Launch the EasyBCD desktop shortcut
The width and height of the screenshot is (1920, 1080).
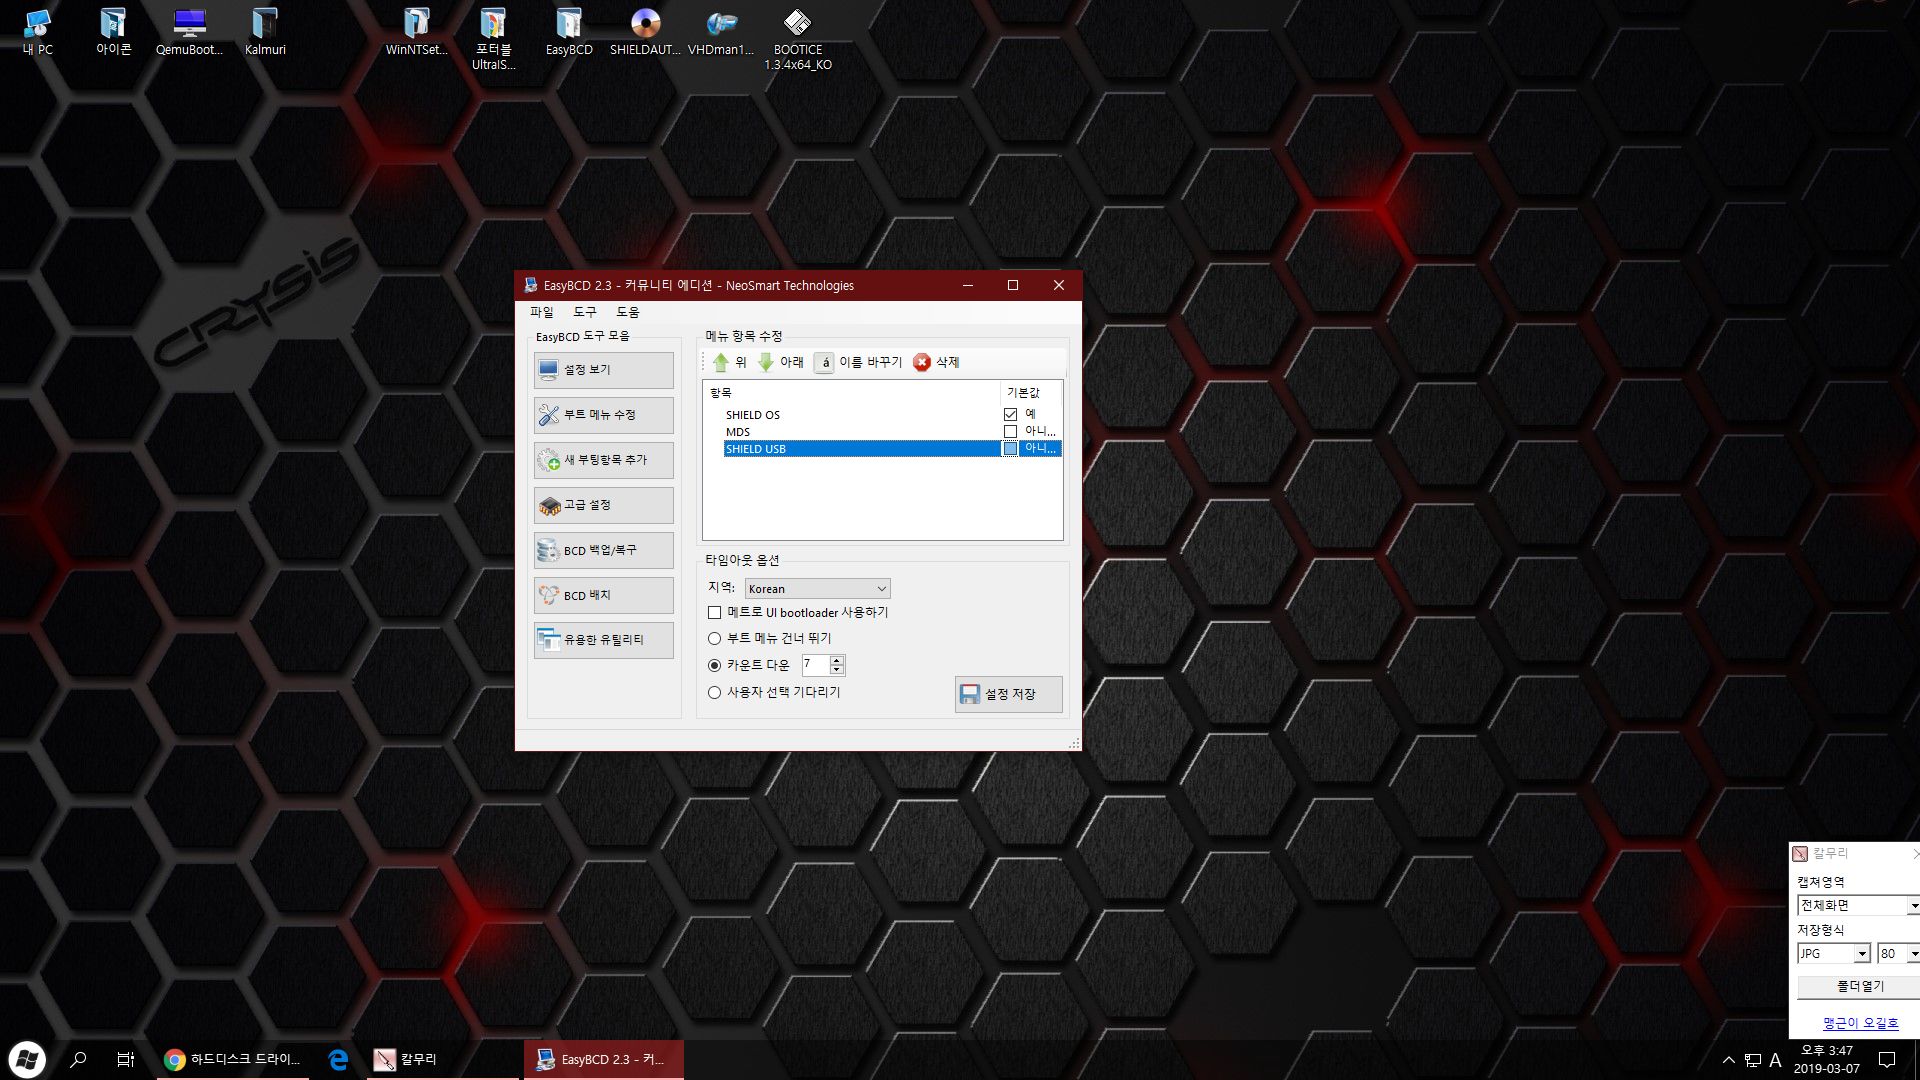click(x=569, y=32)
